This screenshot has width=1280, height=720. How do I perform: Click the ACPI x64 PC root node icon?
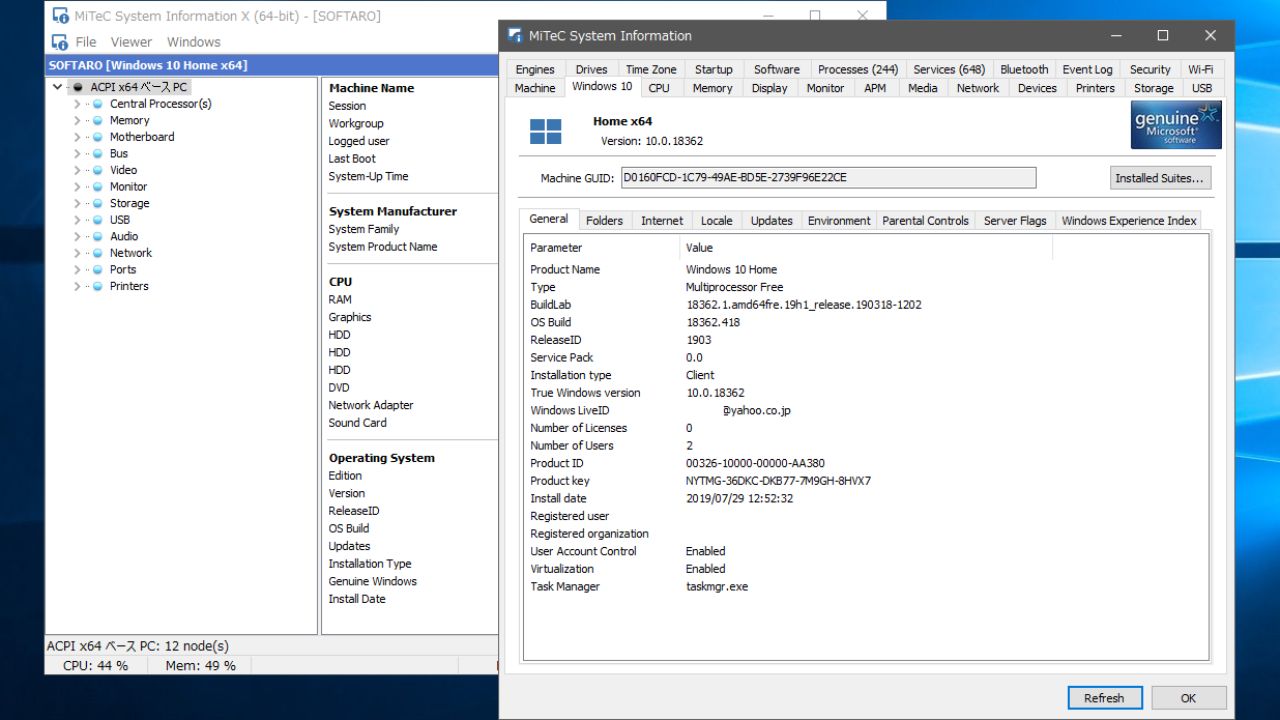pos(78,87)
